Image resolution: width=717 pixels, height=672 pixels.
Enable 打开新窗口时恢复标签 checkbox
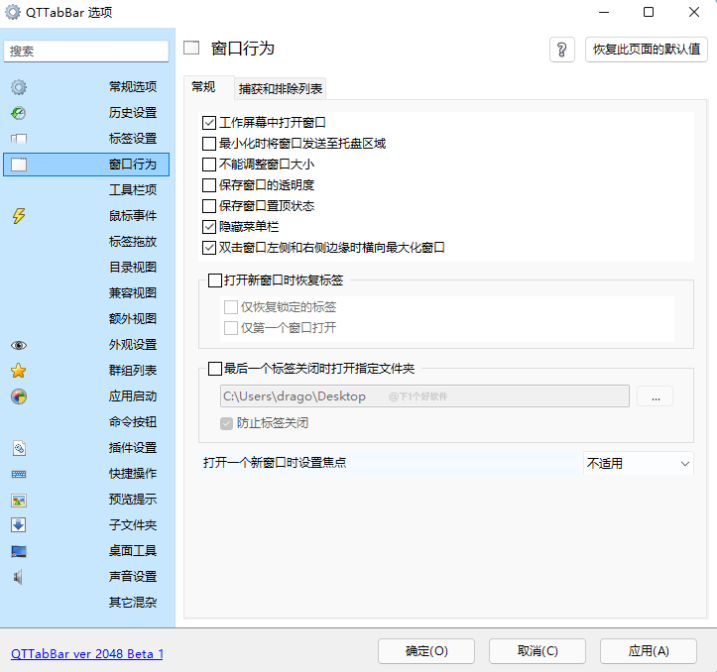(215, 280)
